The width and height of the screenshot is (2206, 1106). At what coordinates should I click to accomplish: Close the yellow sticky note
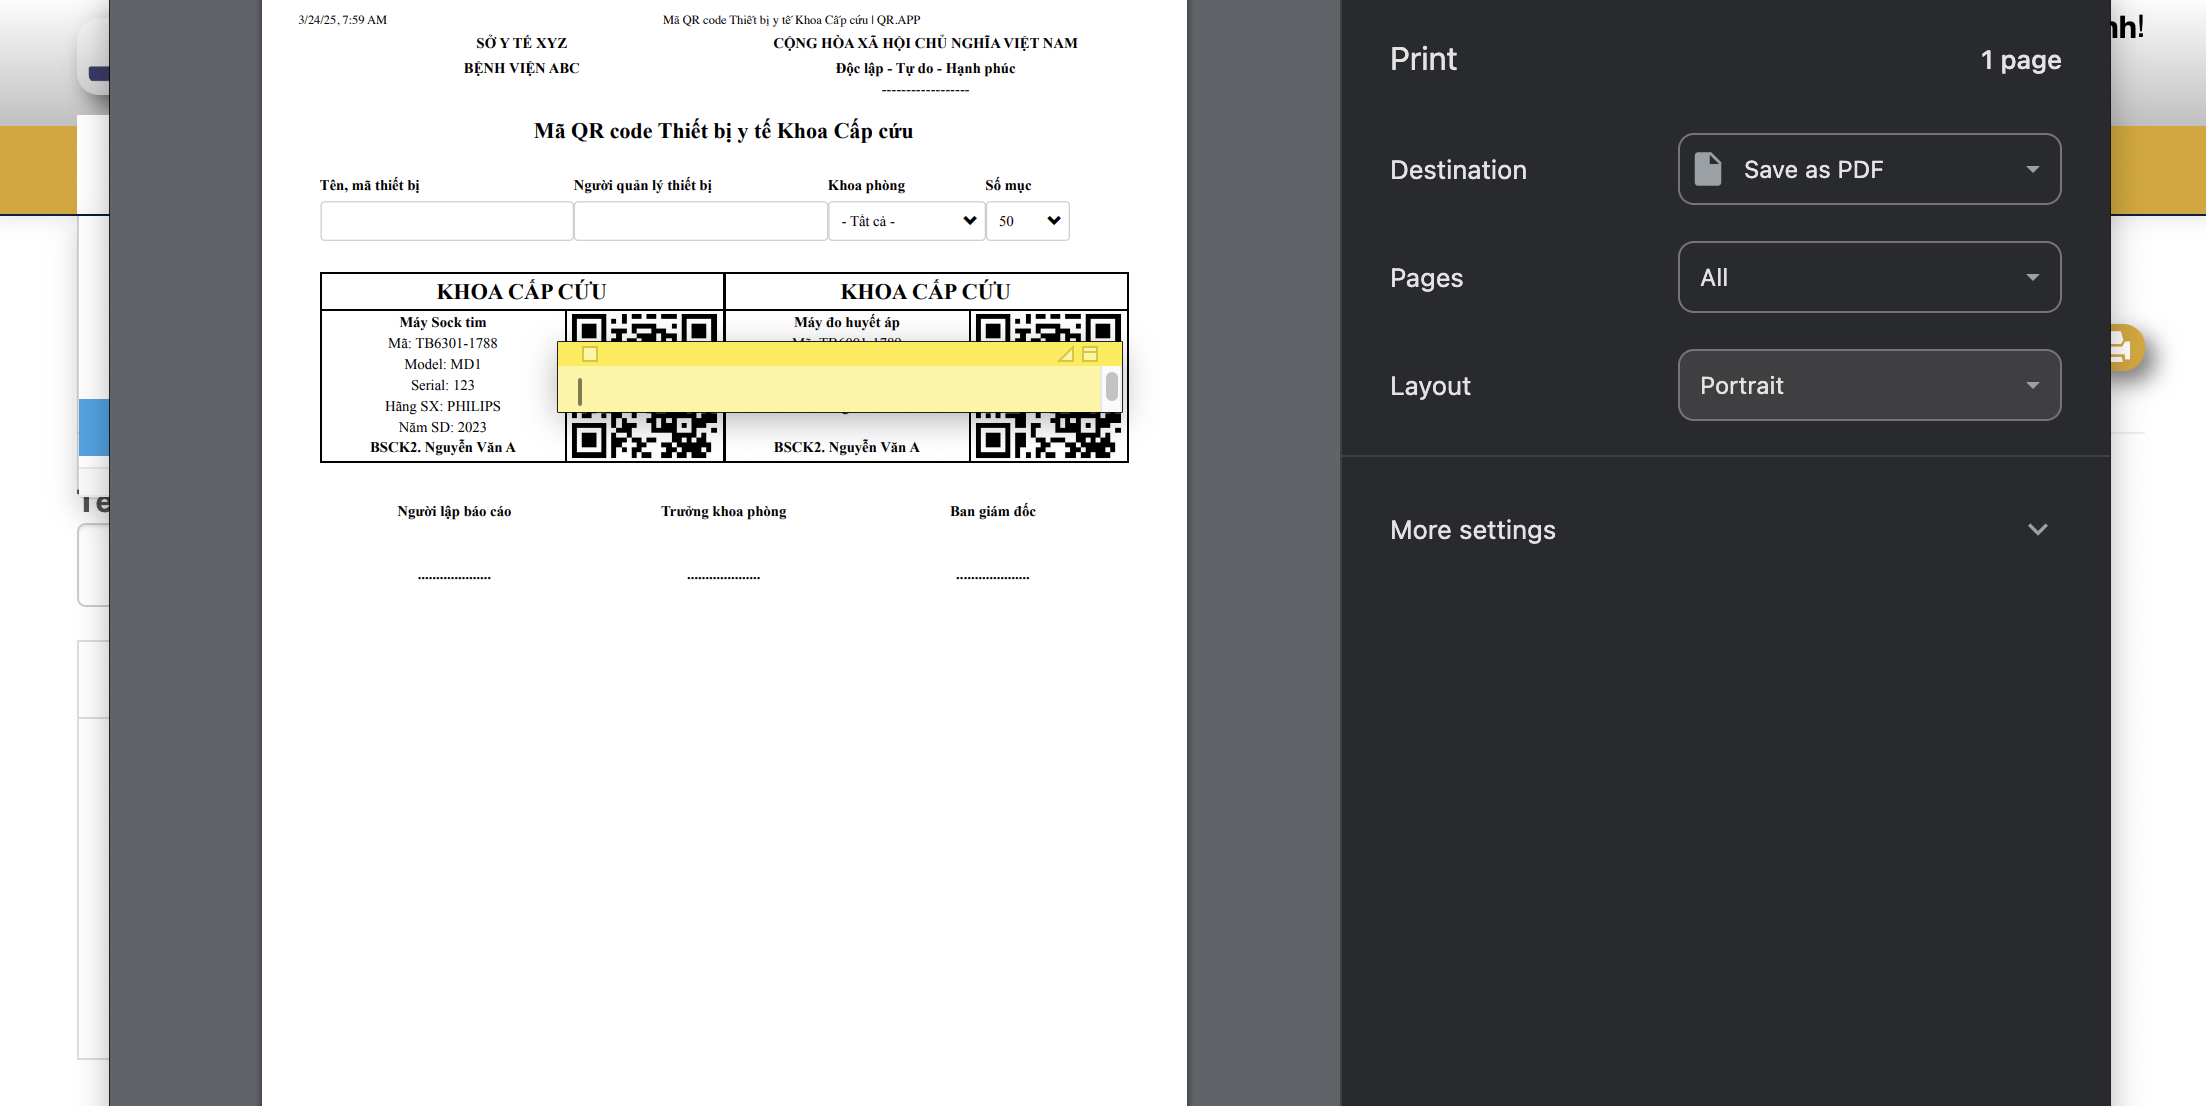pos(590,354)
